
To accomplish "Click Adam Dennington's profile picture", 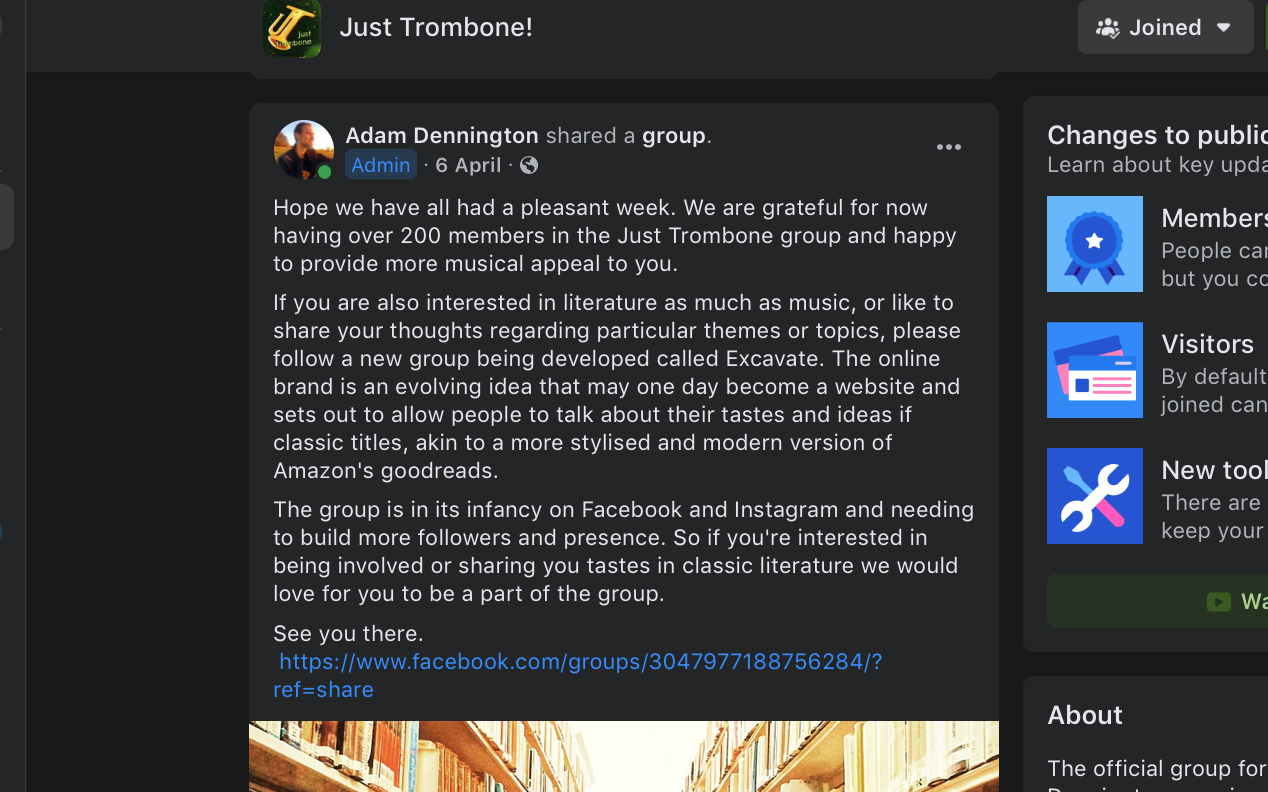I will 303,150.
